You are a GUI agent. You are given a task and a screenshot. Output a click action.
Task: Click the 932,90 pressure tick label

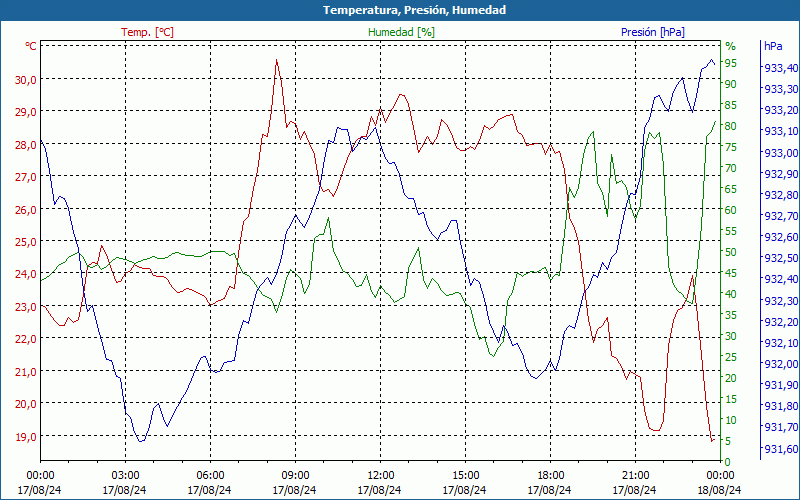pyautogui.click(x=781, y=173)
